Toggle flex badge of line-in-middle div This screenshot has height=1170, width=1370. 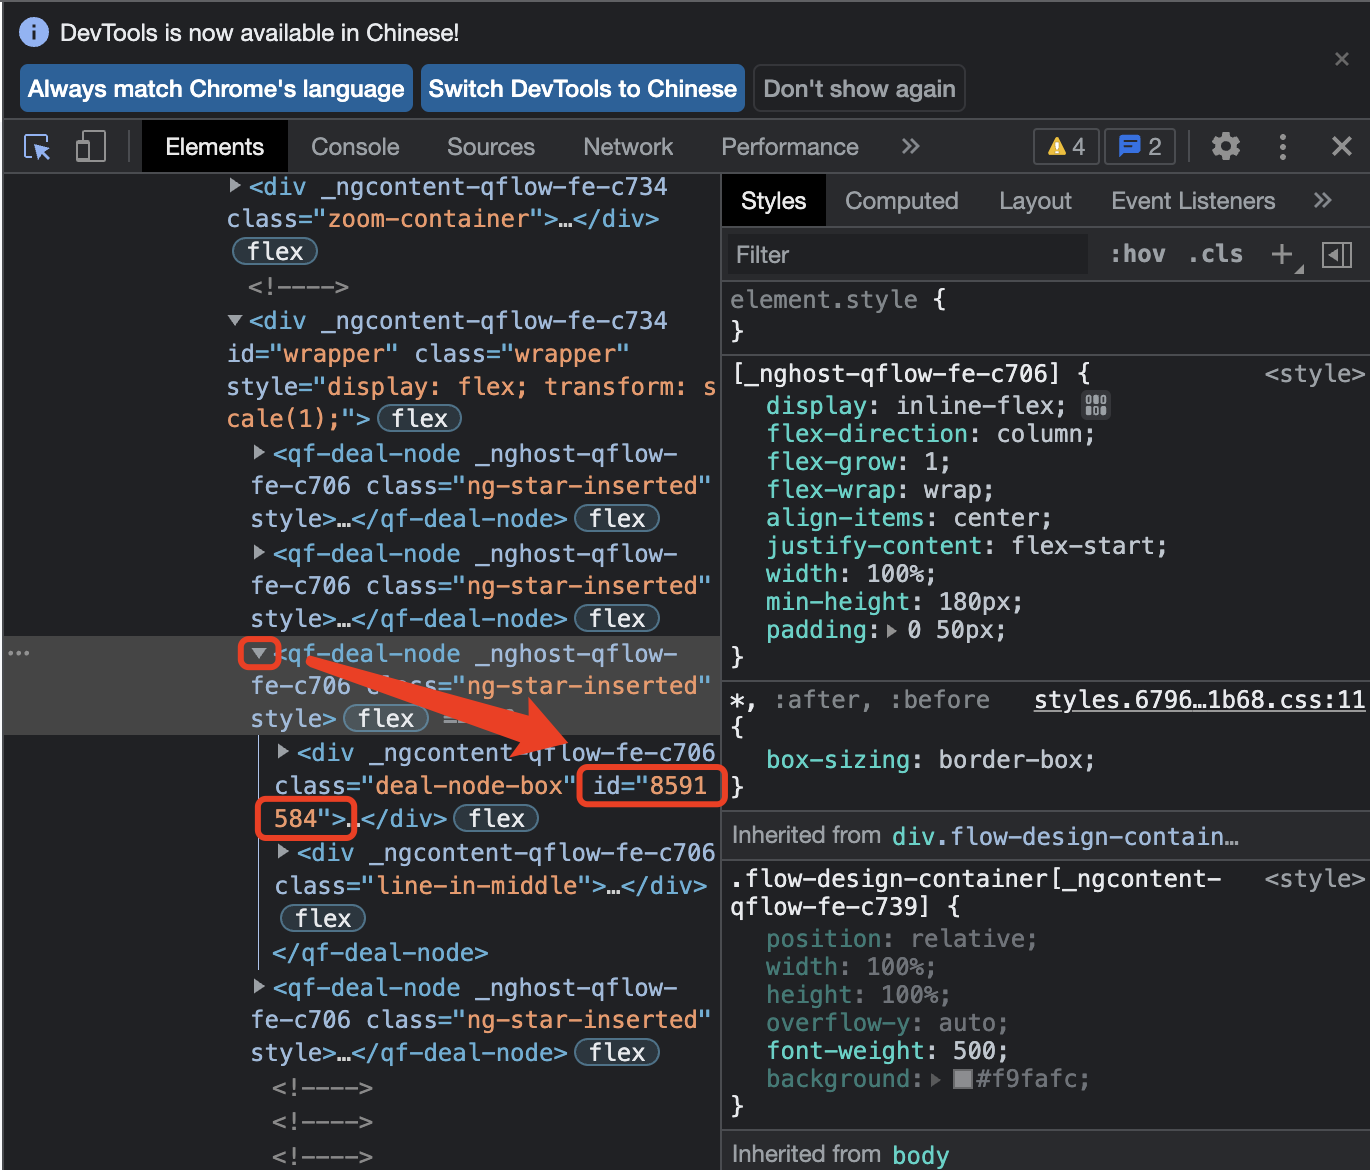point(323,919)
